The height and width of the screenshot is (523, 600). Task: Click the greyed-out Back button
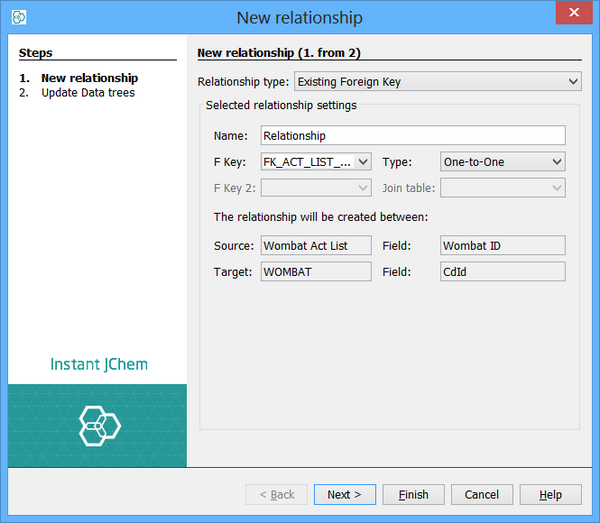pos(276,494)
